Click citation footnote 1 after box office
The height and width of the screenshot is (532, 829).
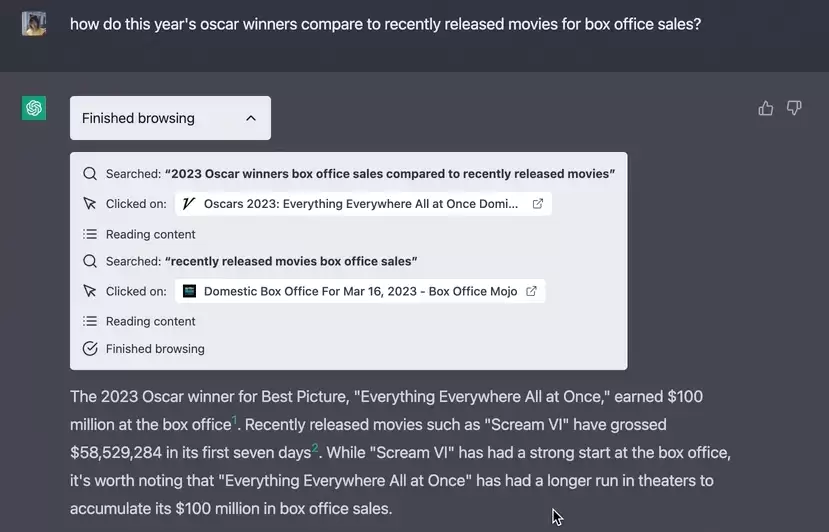pos(235,420)
